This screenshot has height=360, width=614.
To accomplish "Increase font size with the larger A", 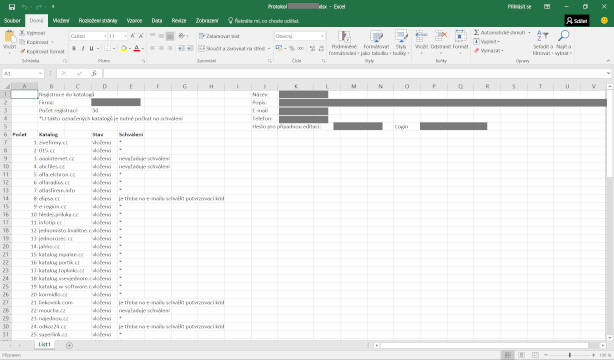I will 132,36.
